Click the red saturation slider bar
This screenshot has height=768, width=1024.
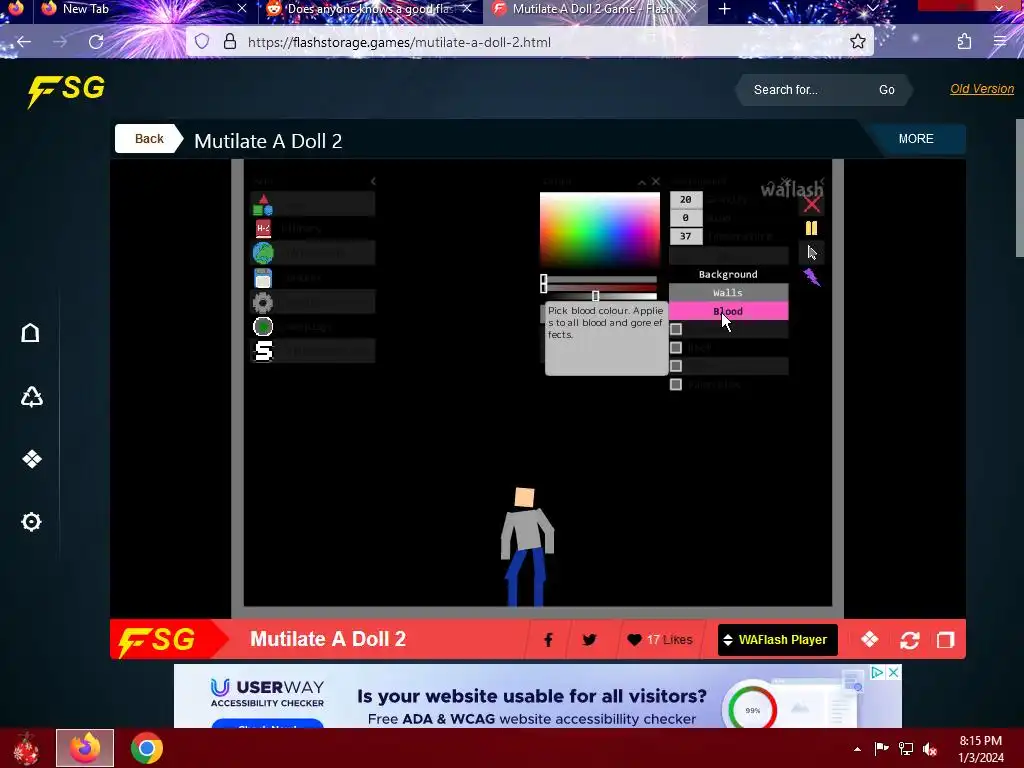coord(600,287)
